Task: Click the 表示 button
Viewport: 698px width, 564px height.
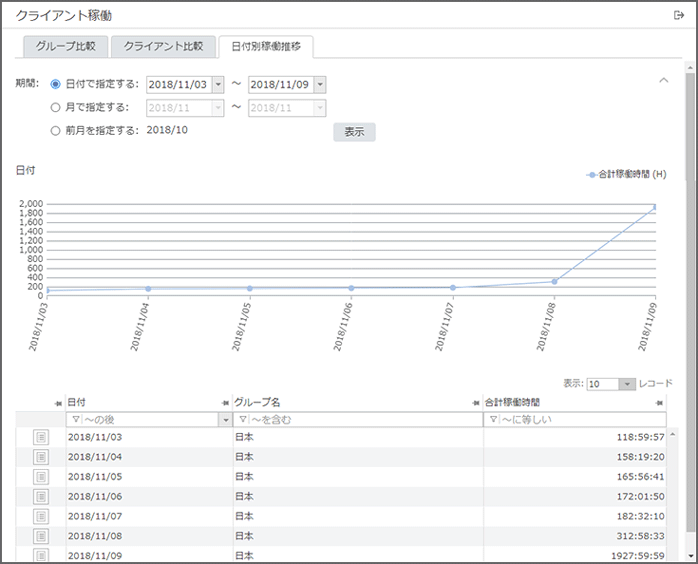Action: [354, 132]
